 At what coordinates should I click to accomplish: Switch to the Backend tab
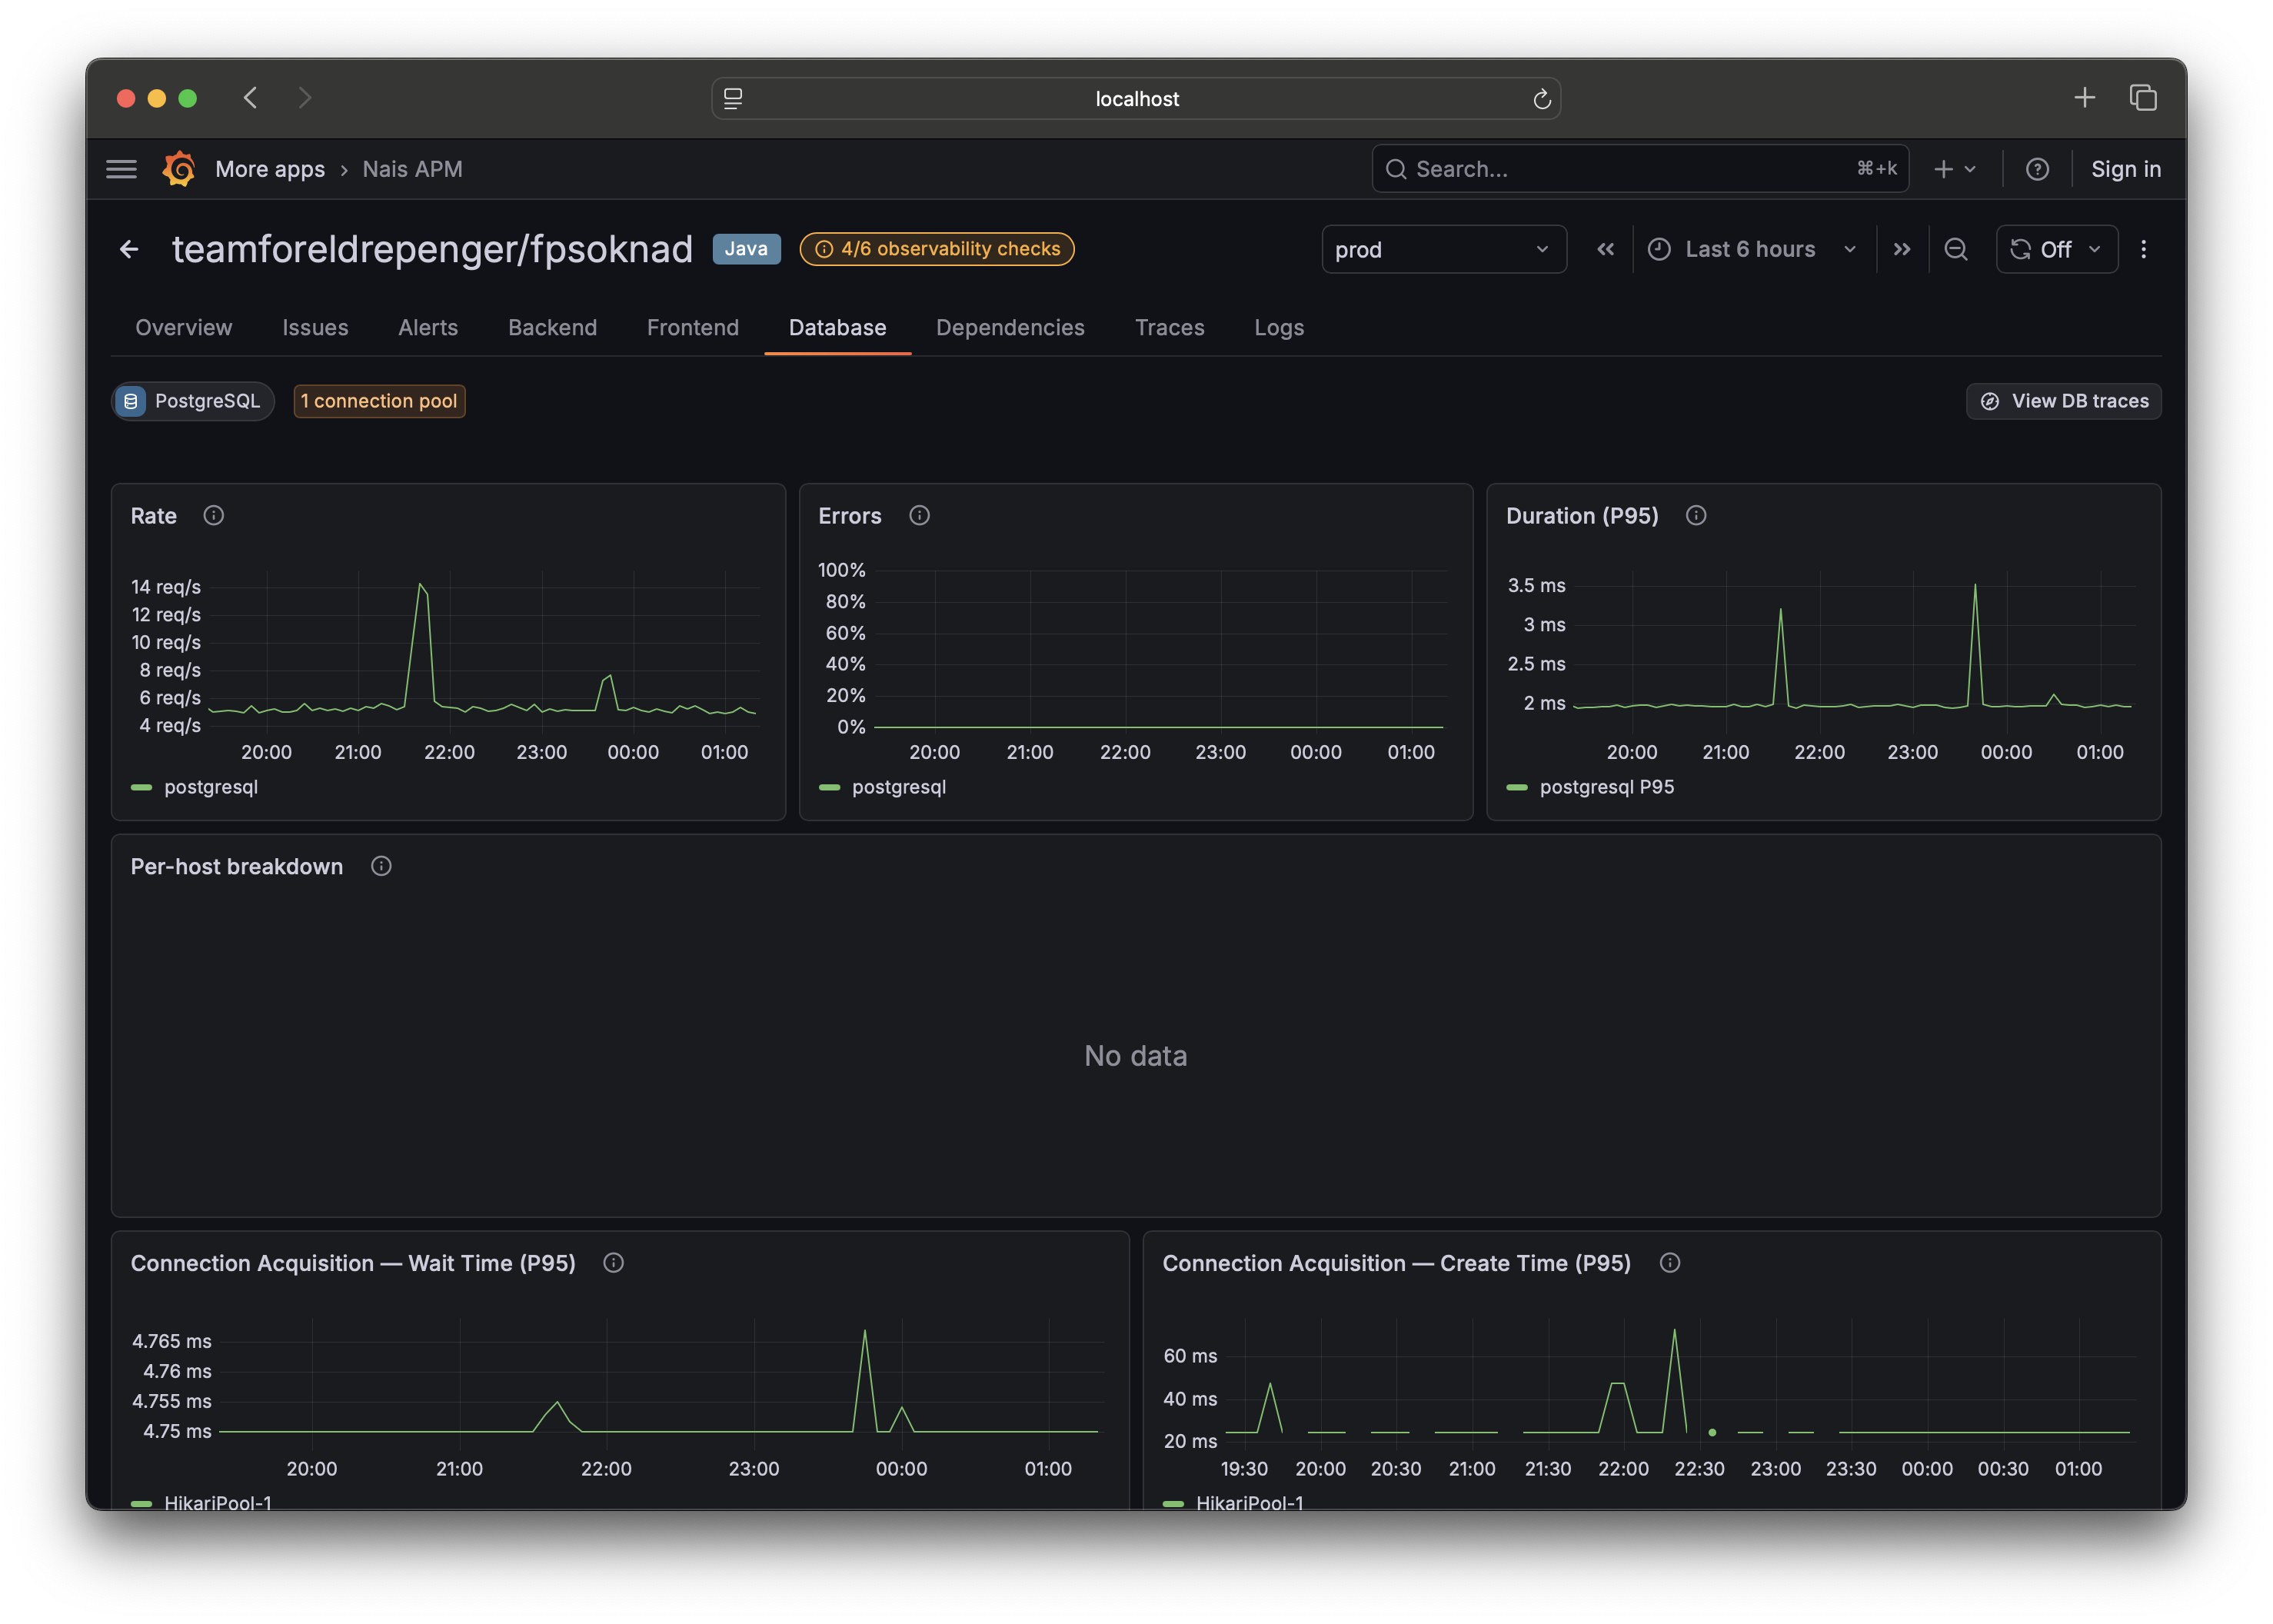pos(552,327)
